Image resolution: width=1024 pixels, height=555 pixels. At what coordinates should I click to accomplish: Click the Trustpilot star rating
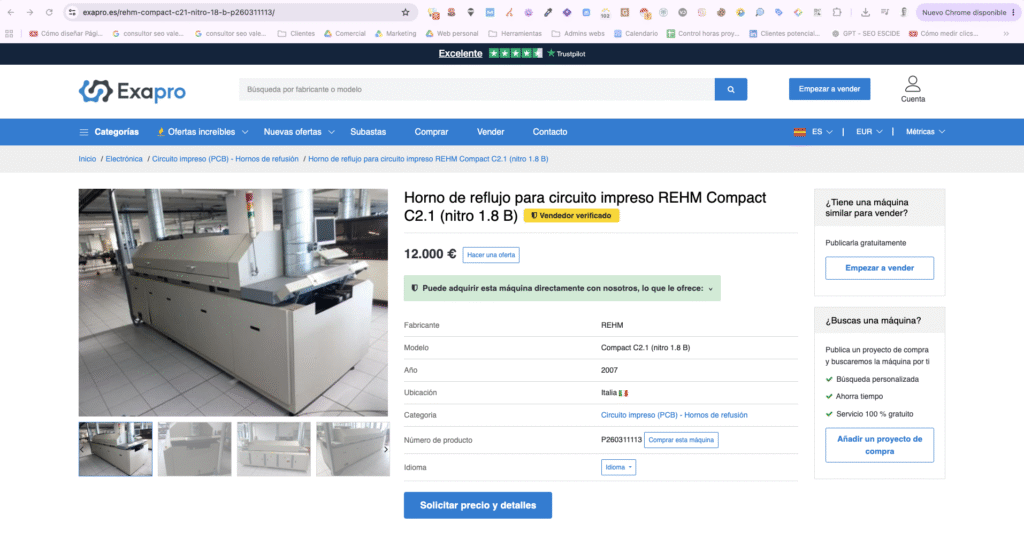tap(515, 54)
